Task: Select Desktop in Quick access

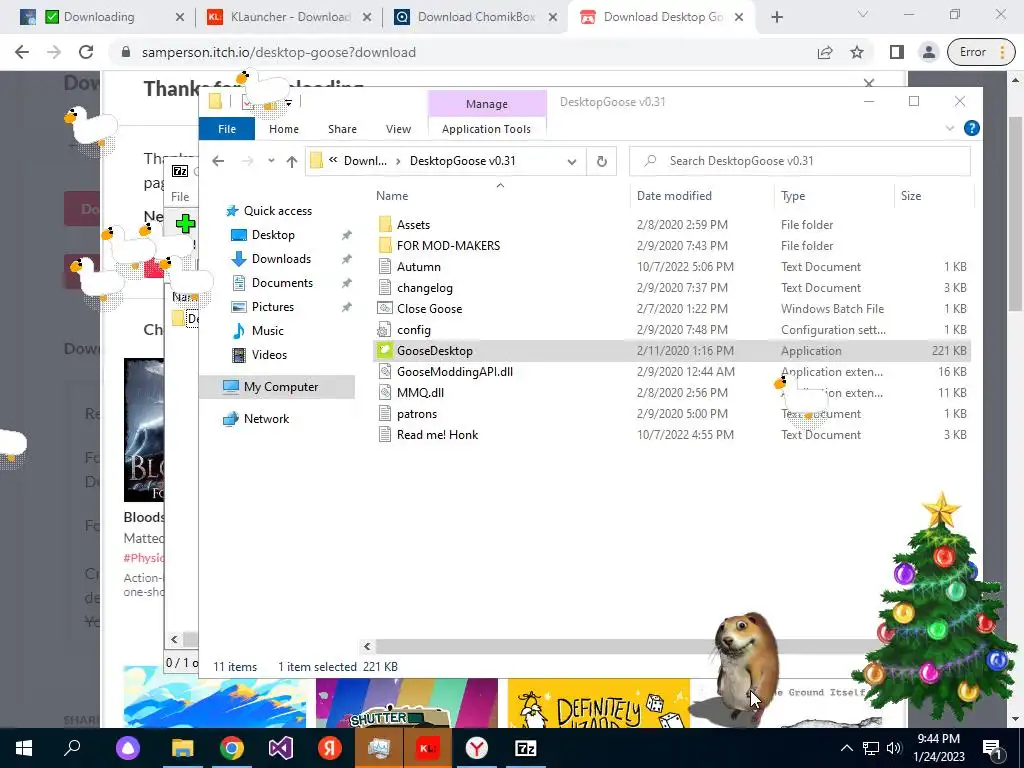Action: 273,234
